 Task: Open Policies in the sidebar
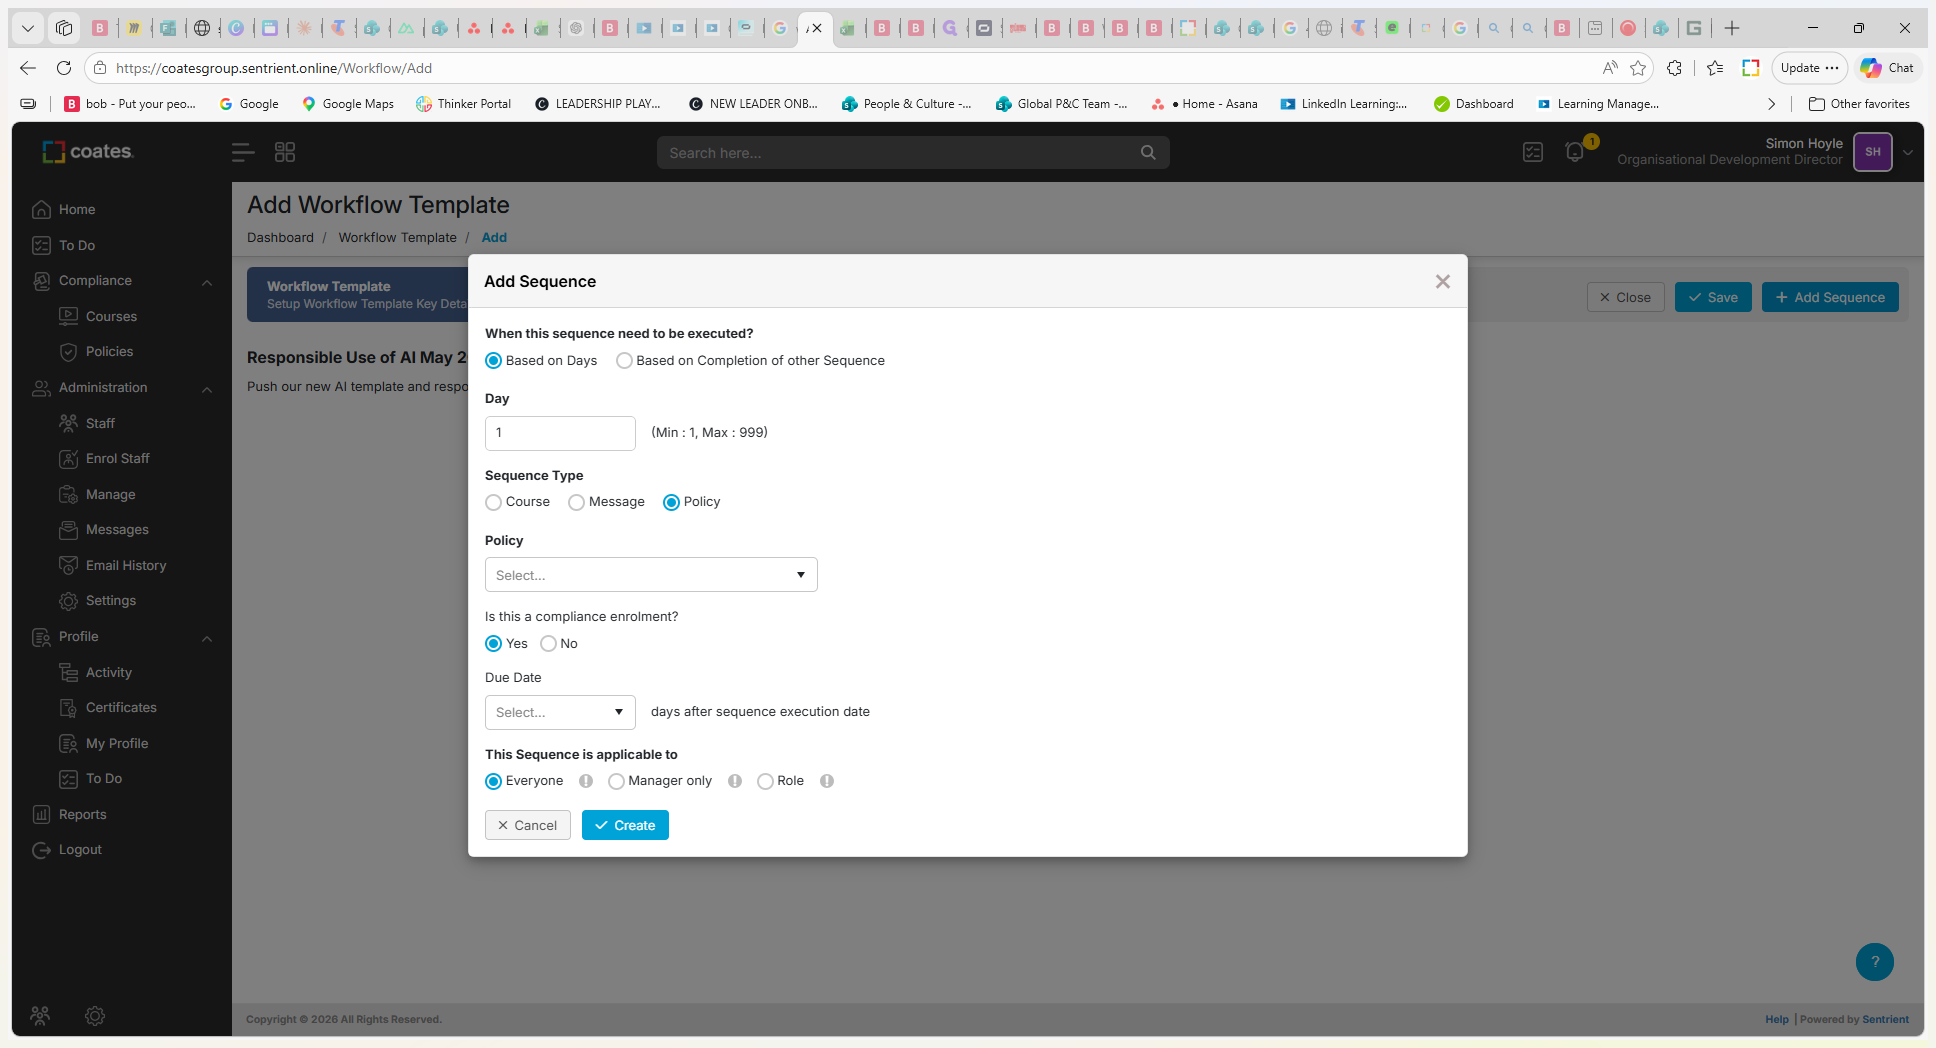pos(109,352)
